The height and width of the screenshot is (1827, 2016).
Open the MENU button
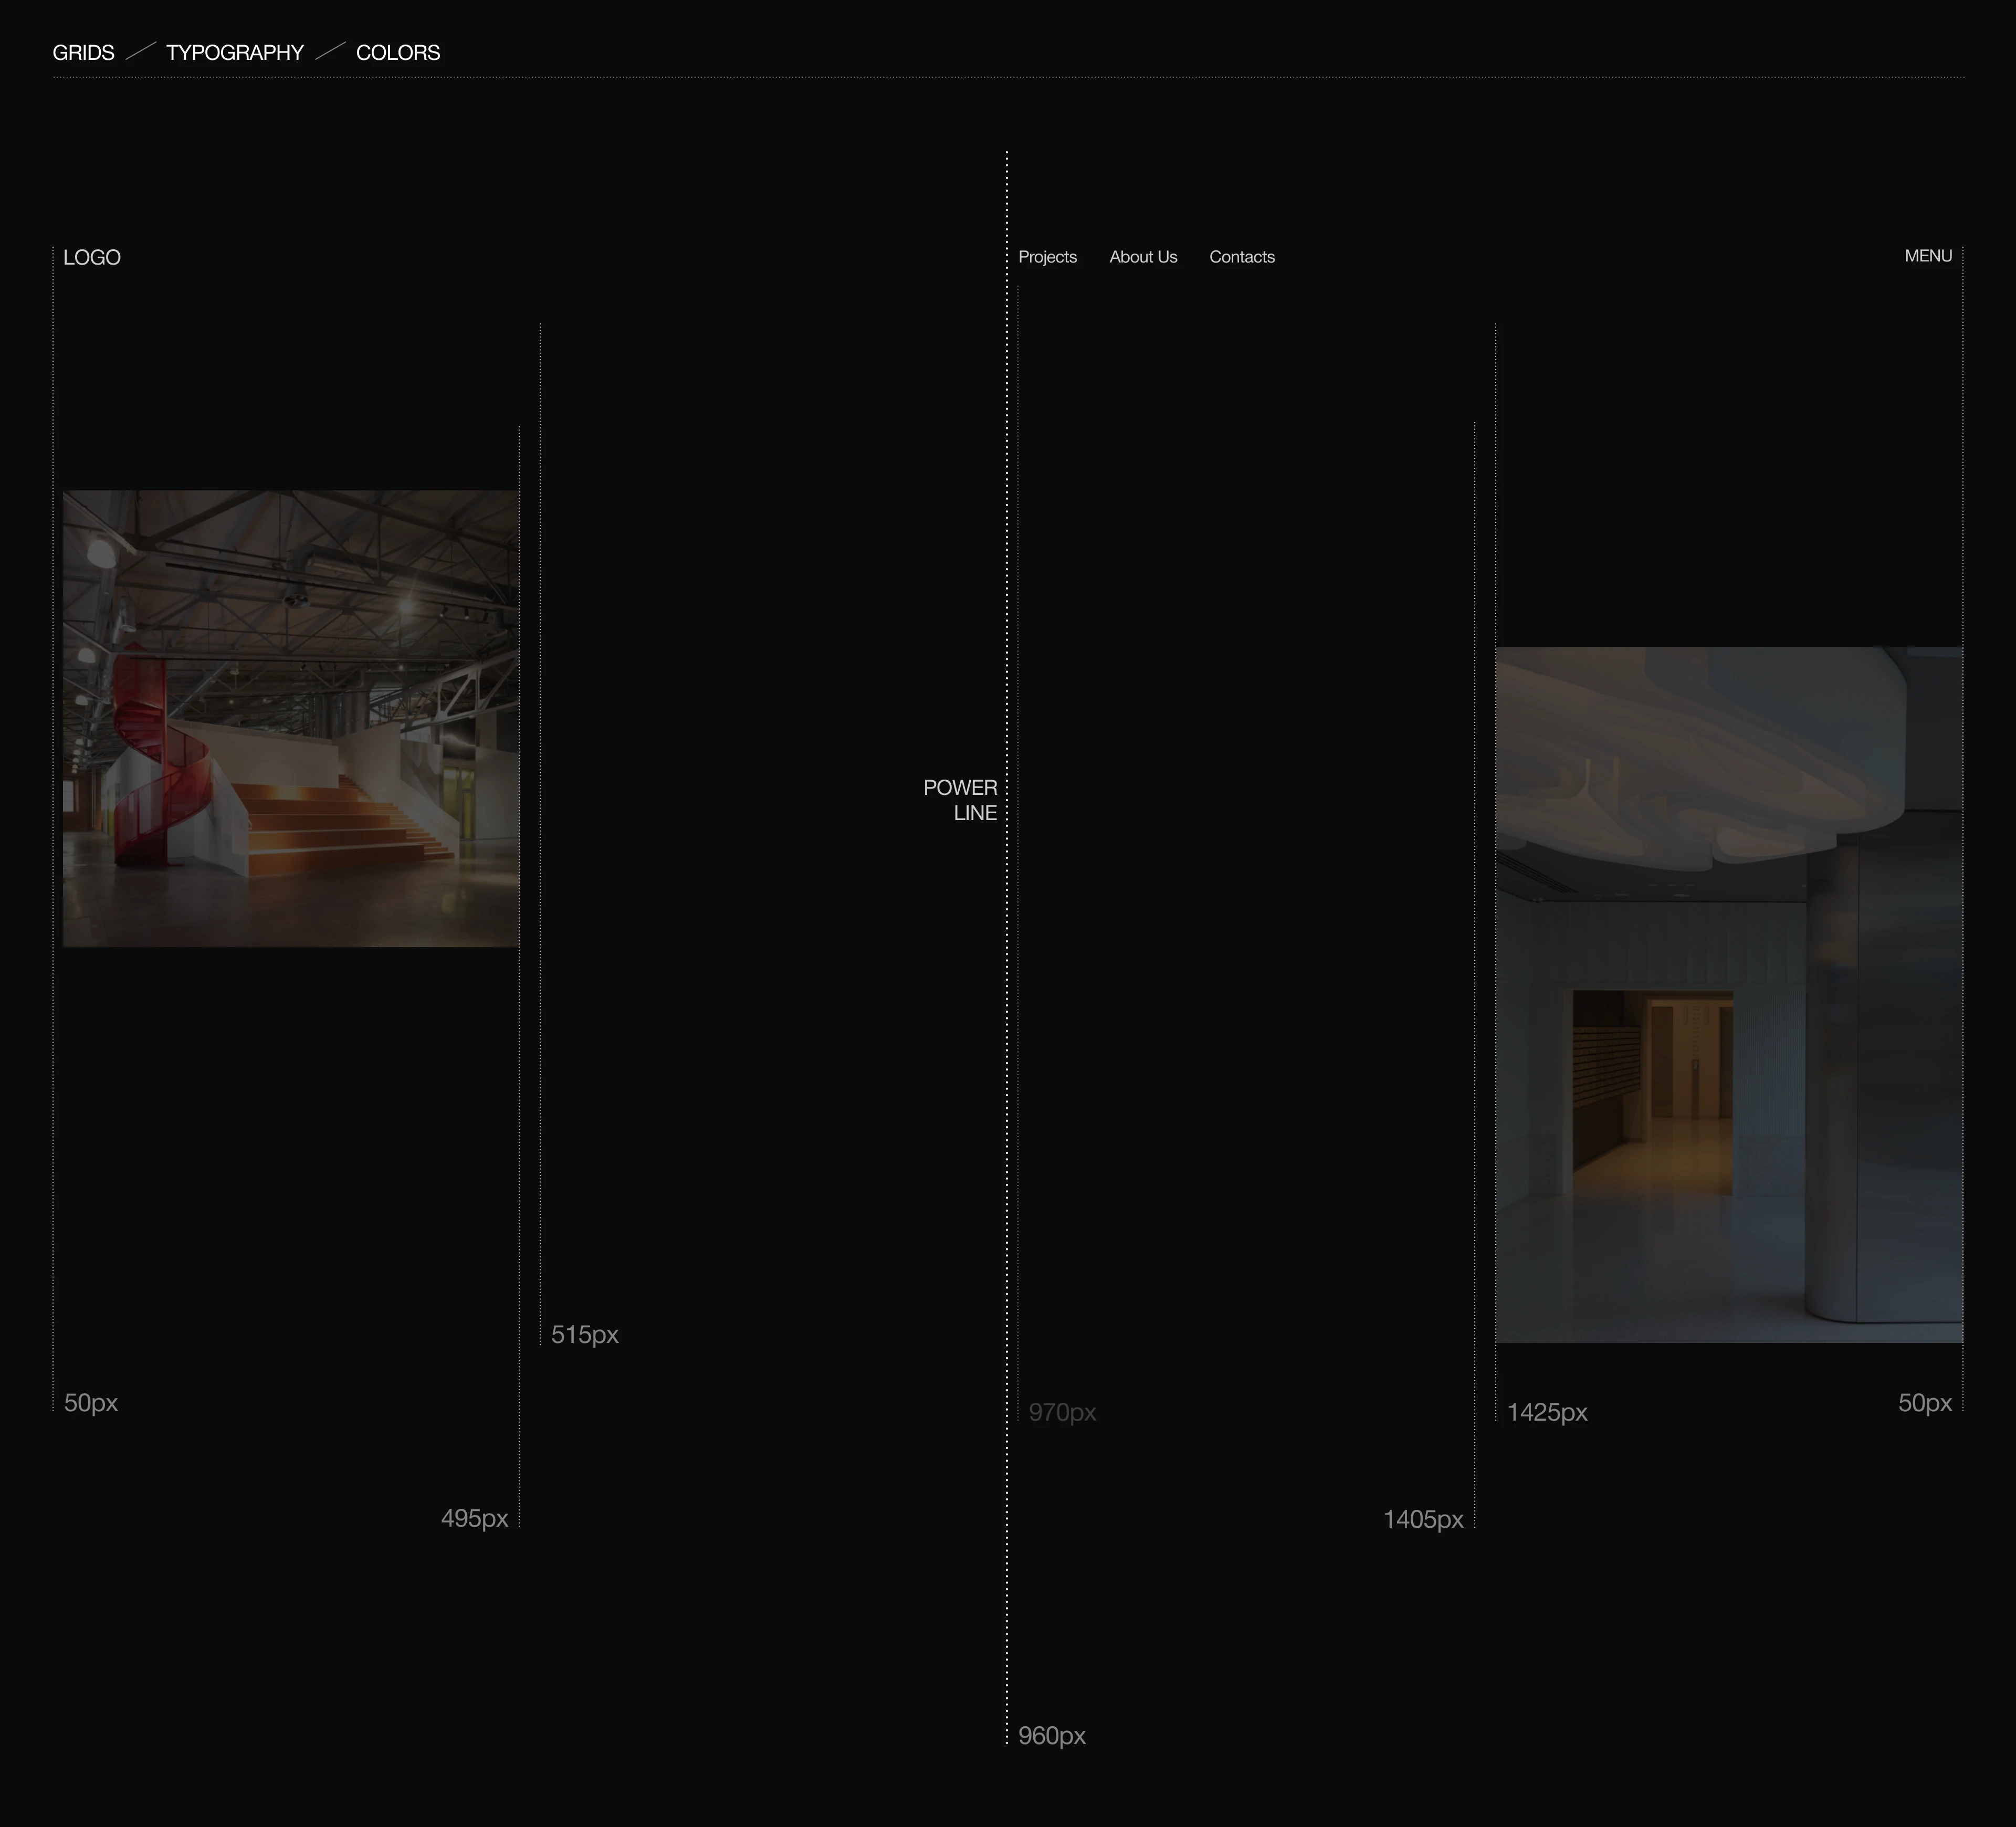pyautogui.click(x=1928, y=256)
